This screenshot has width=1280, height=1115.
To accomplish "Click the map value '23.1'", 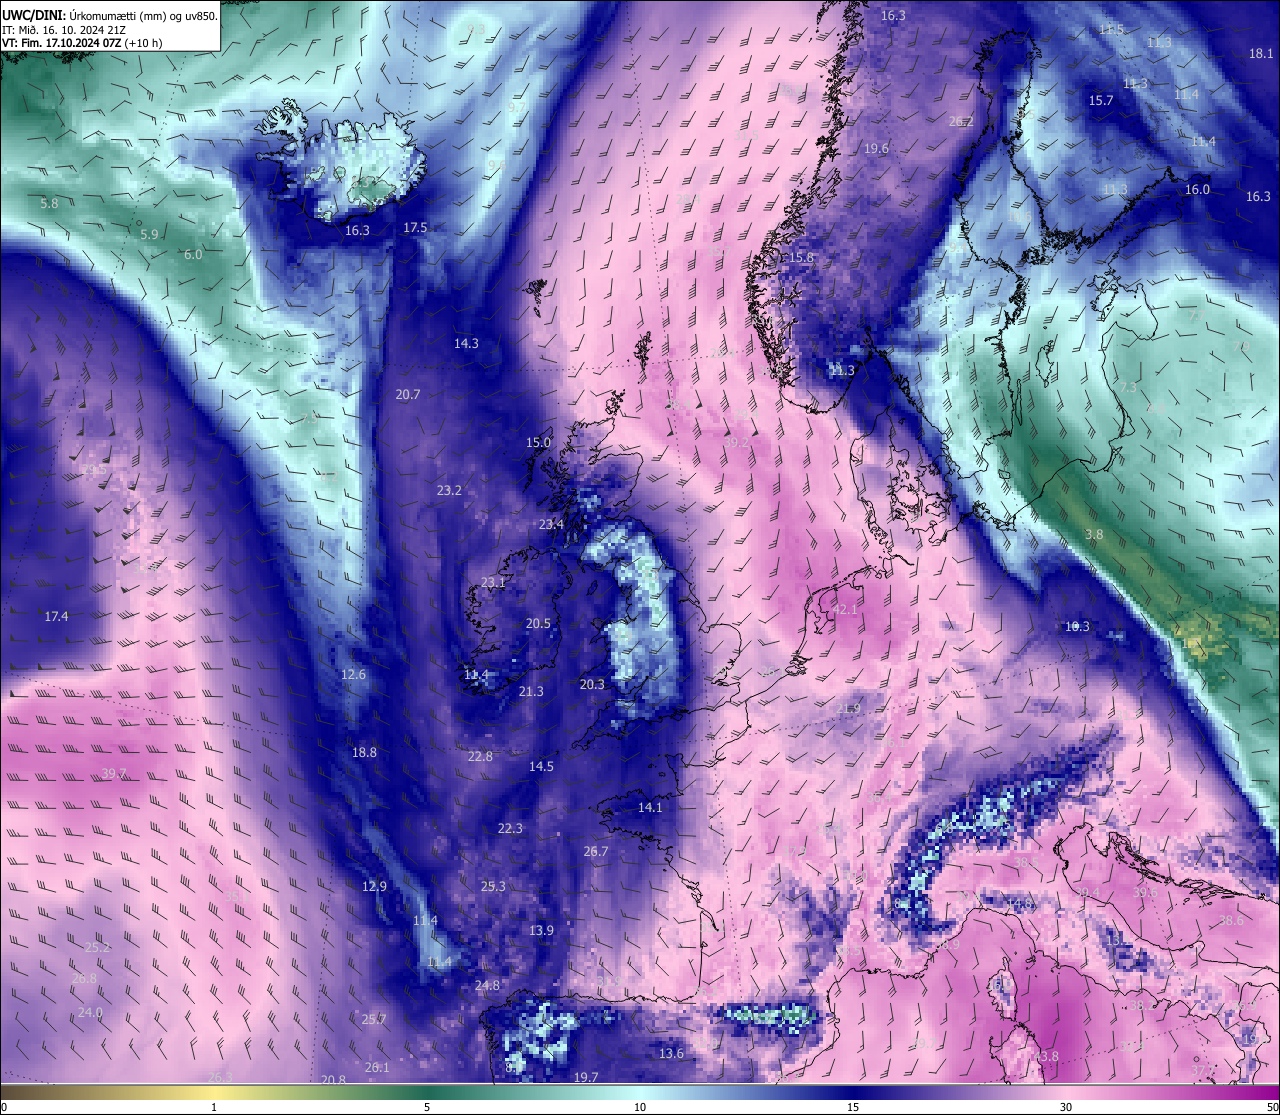I will coord(493,583).
